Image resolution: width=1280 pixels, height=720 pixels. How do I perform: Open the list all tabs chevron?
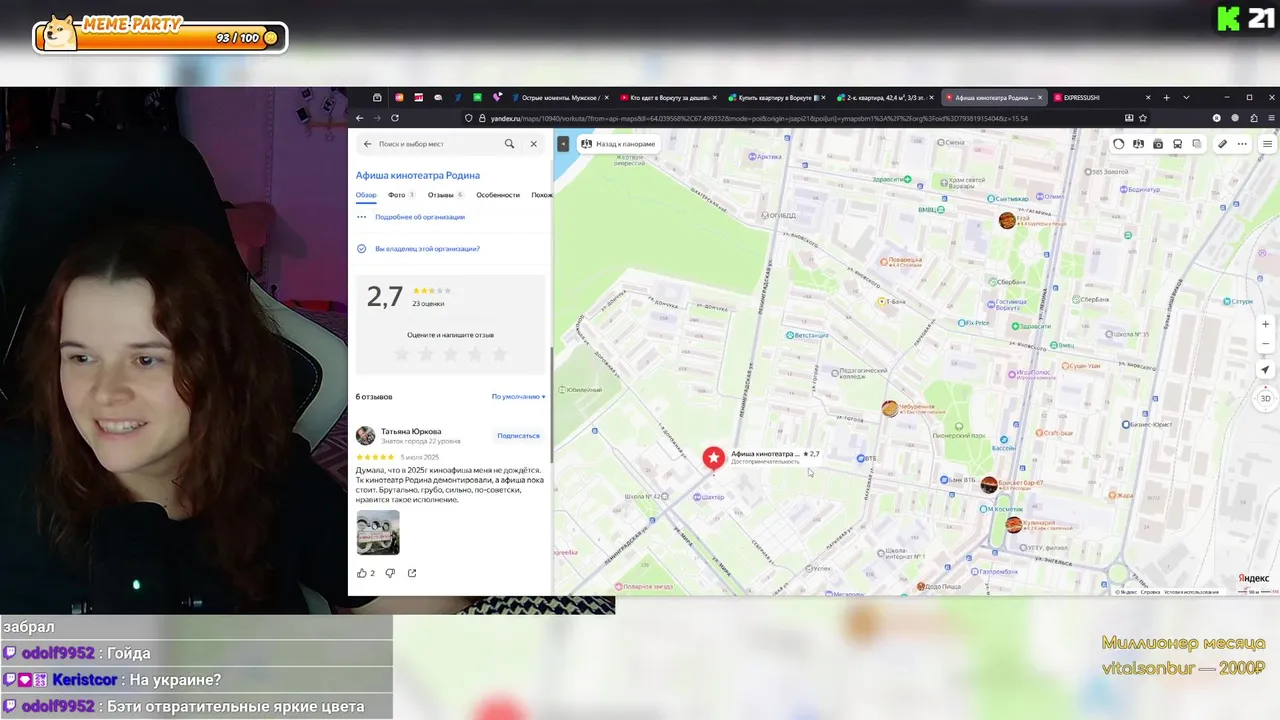[x=1186, y=98]
